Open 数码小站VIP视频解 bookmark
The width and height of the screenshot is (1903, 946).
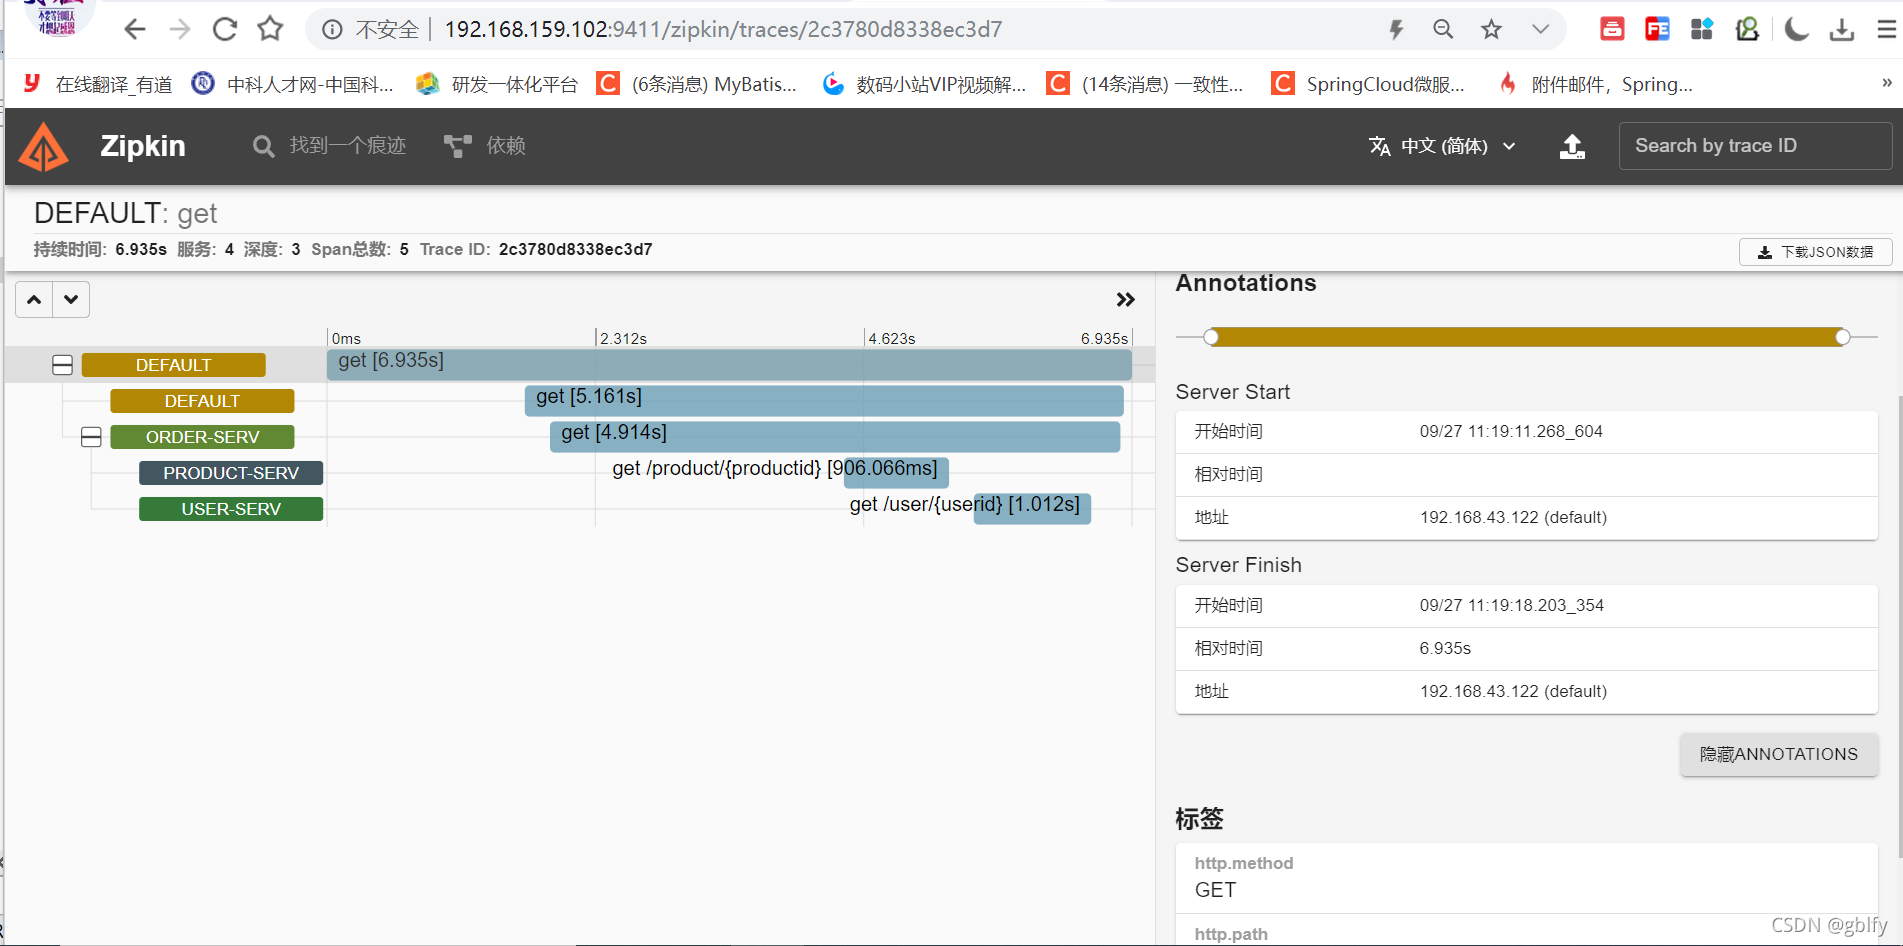point(924,84)
